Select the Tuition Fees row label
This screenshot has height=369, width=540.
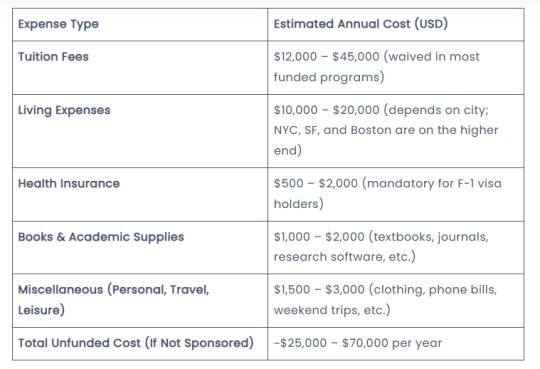coord(53,57)
